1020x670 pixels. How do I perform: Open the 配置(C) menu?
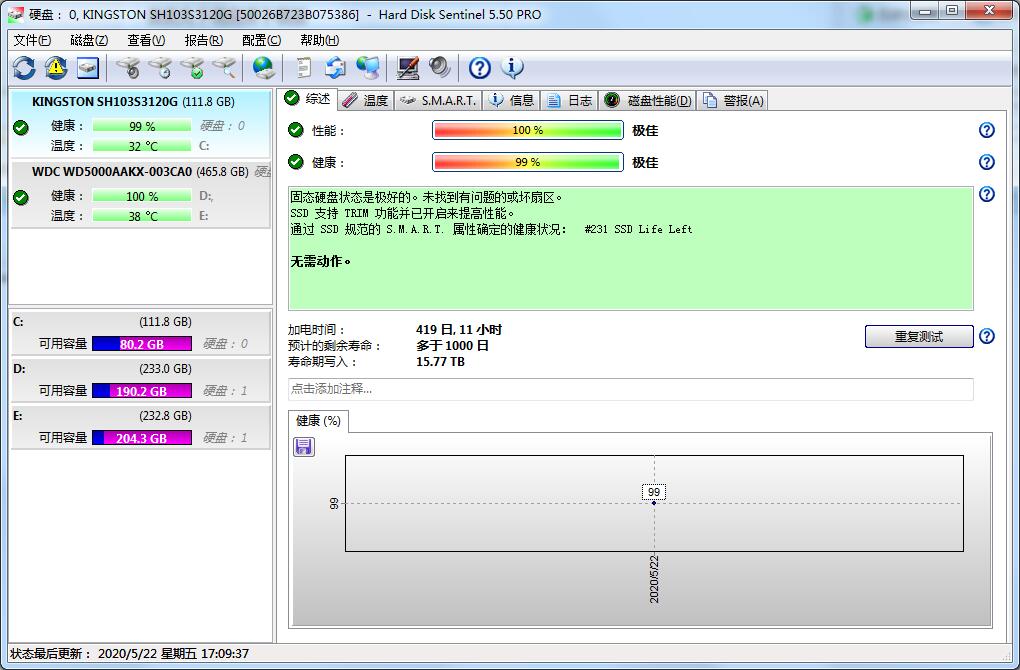pos(259,40)
